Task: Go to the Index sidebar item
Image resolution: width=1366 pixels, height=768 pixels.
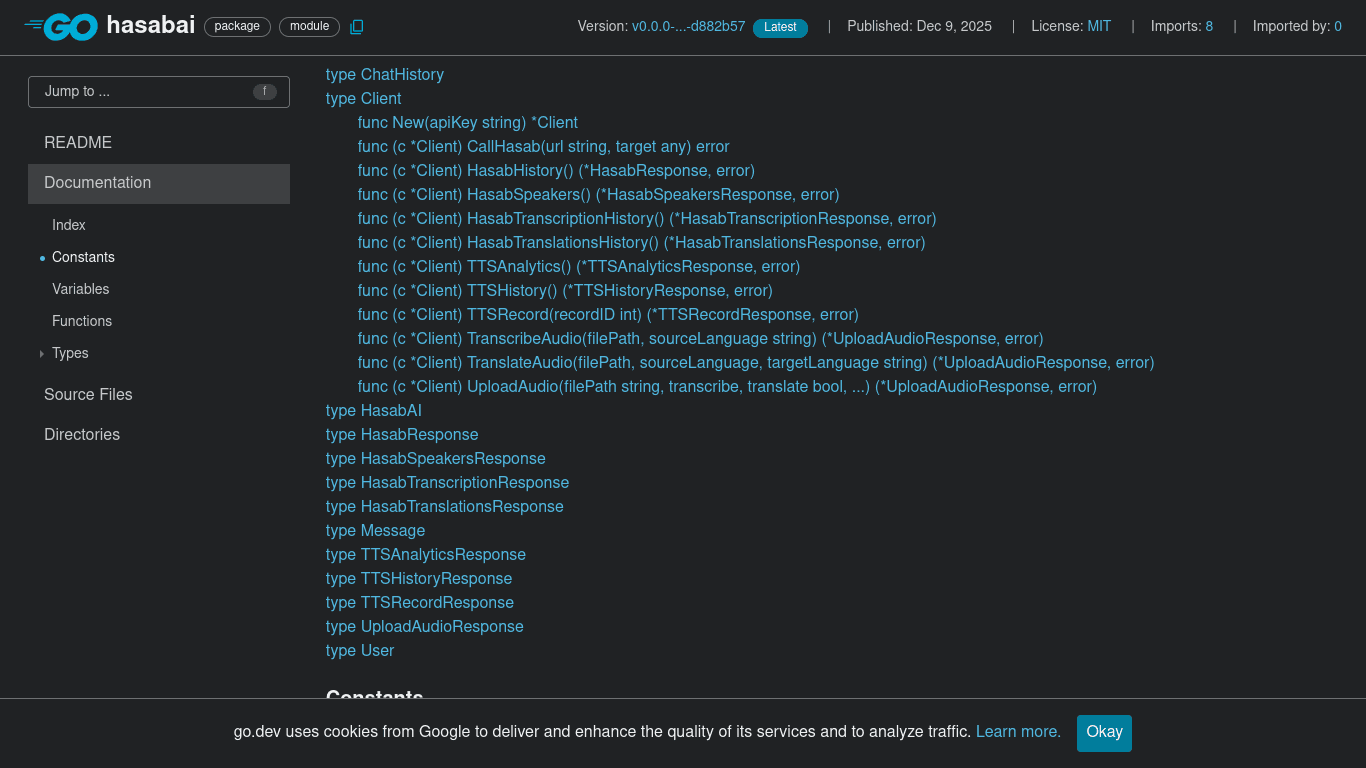Action: (x=68, y=225)
